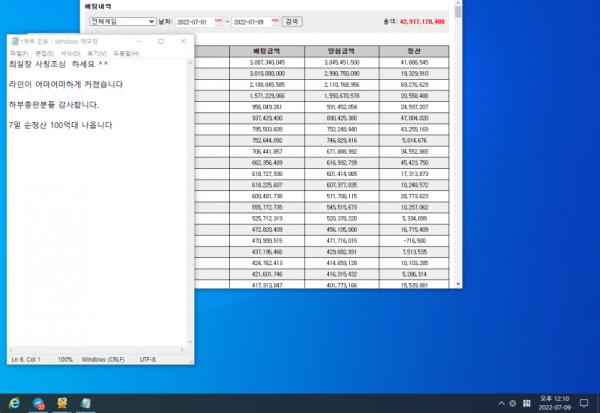Screen dimensions: 600x413
Task: Click the 배당금액 column header
Action: (x=268, y=49)
